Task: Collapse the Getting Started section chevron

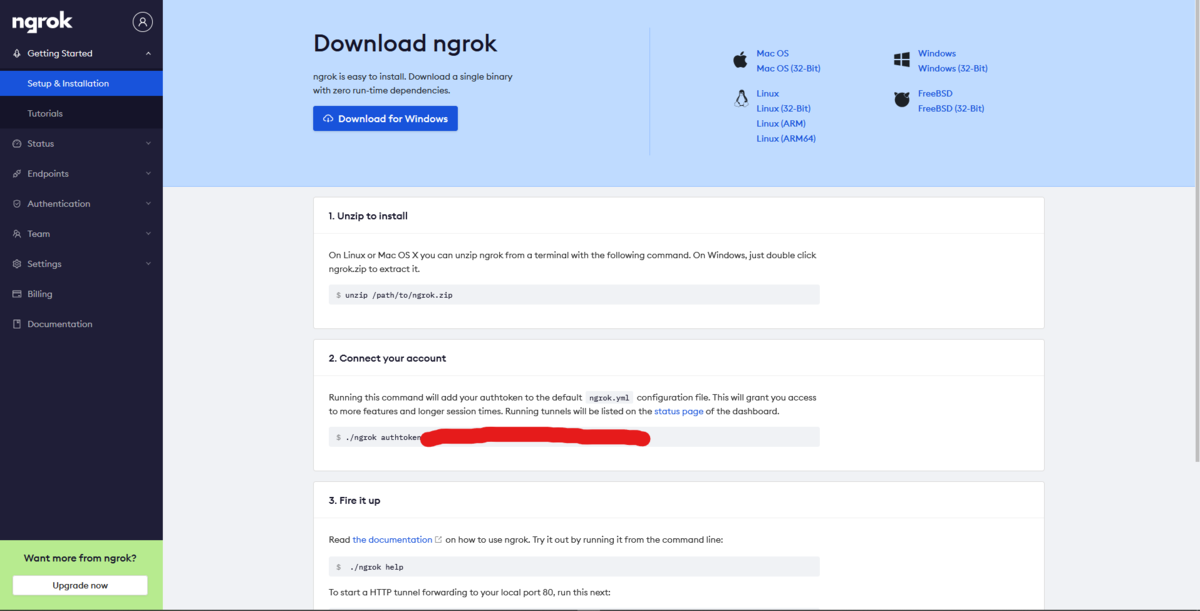Action: tap(148, 54)
